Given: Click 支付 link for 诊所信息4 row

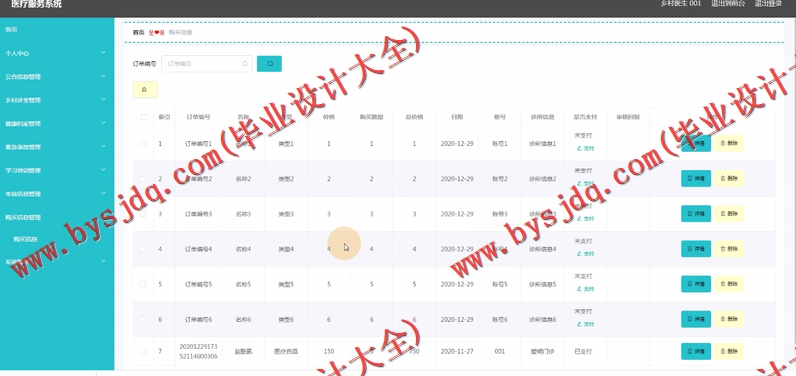Looking at the screenshot, I should [x=585, y=254].
